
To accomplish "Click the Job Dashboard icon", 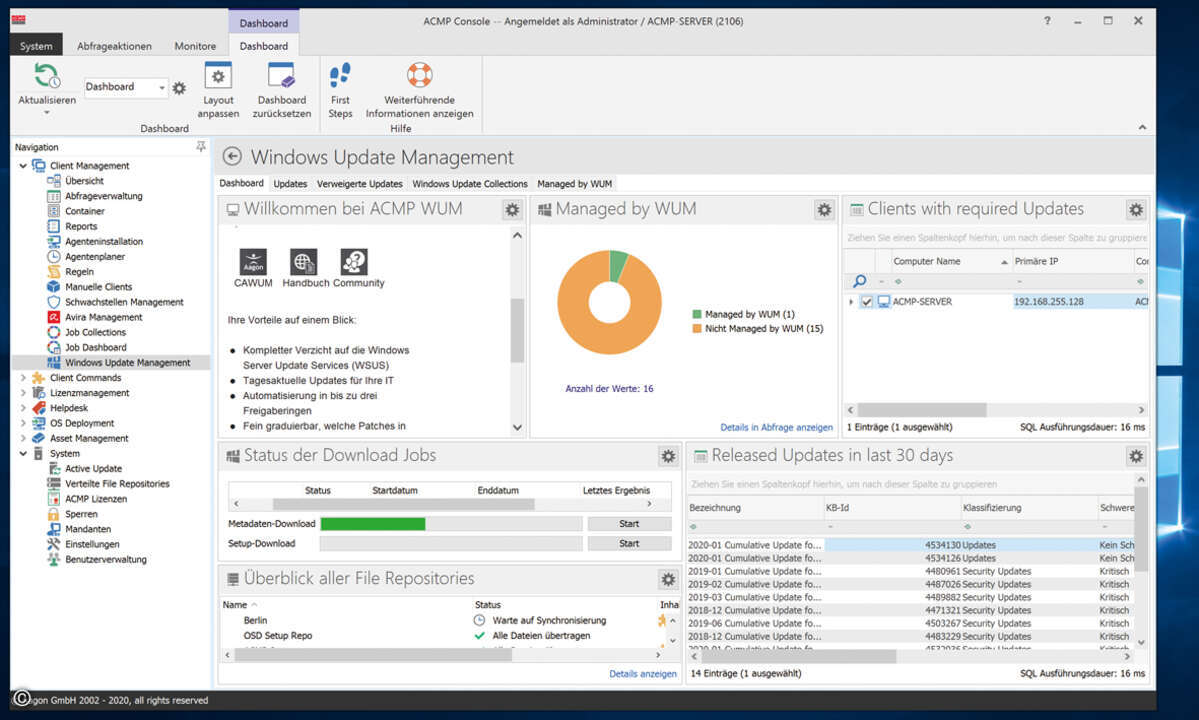I will pyautogui.click(x=54, y=348).
